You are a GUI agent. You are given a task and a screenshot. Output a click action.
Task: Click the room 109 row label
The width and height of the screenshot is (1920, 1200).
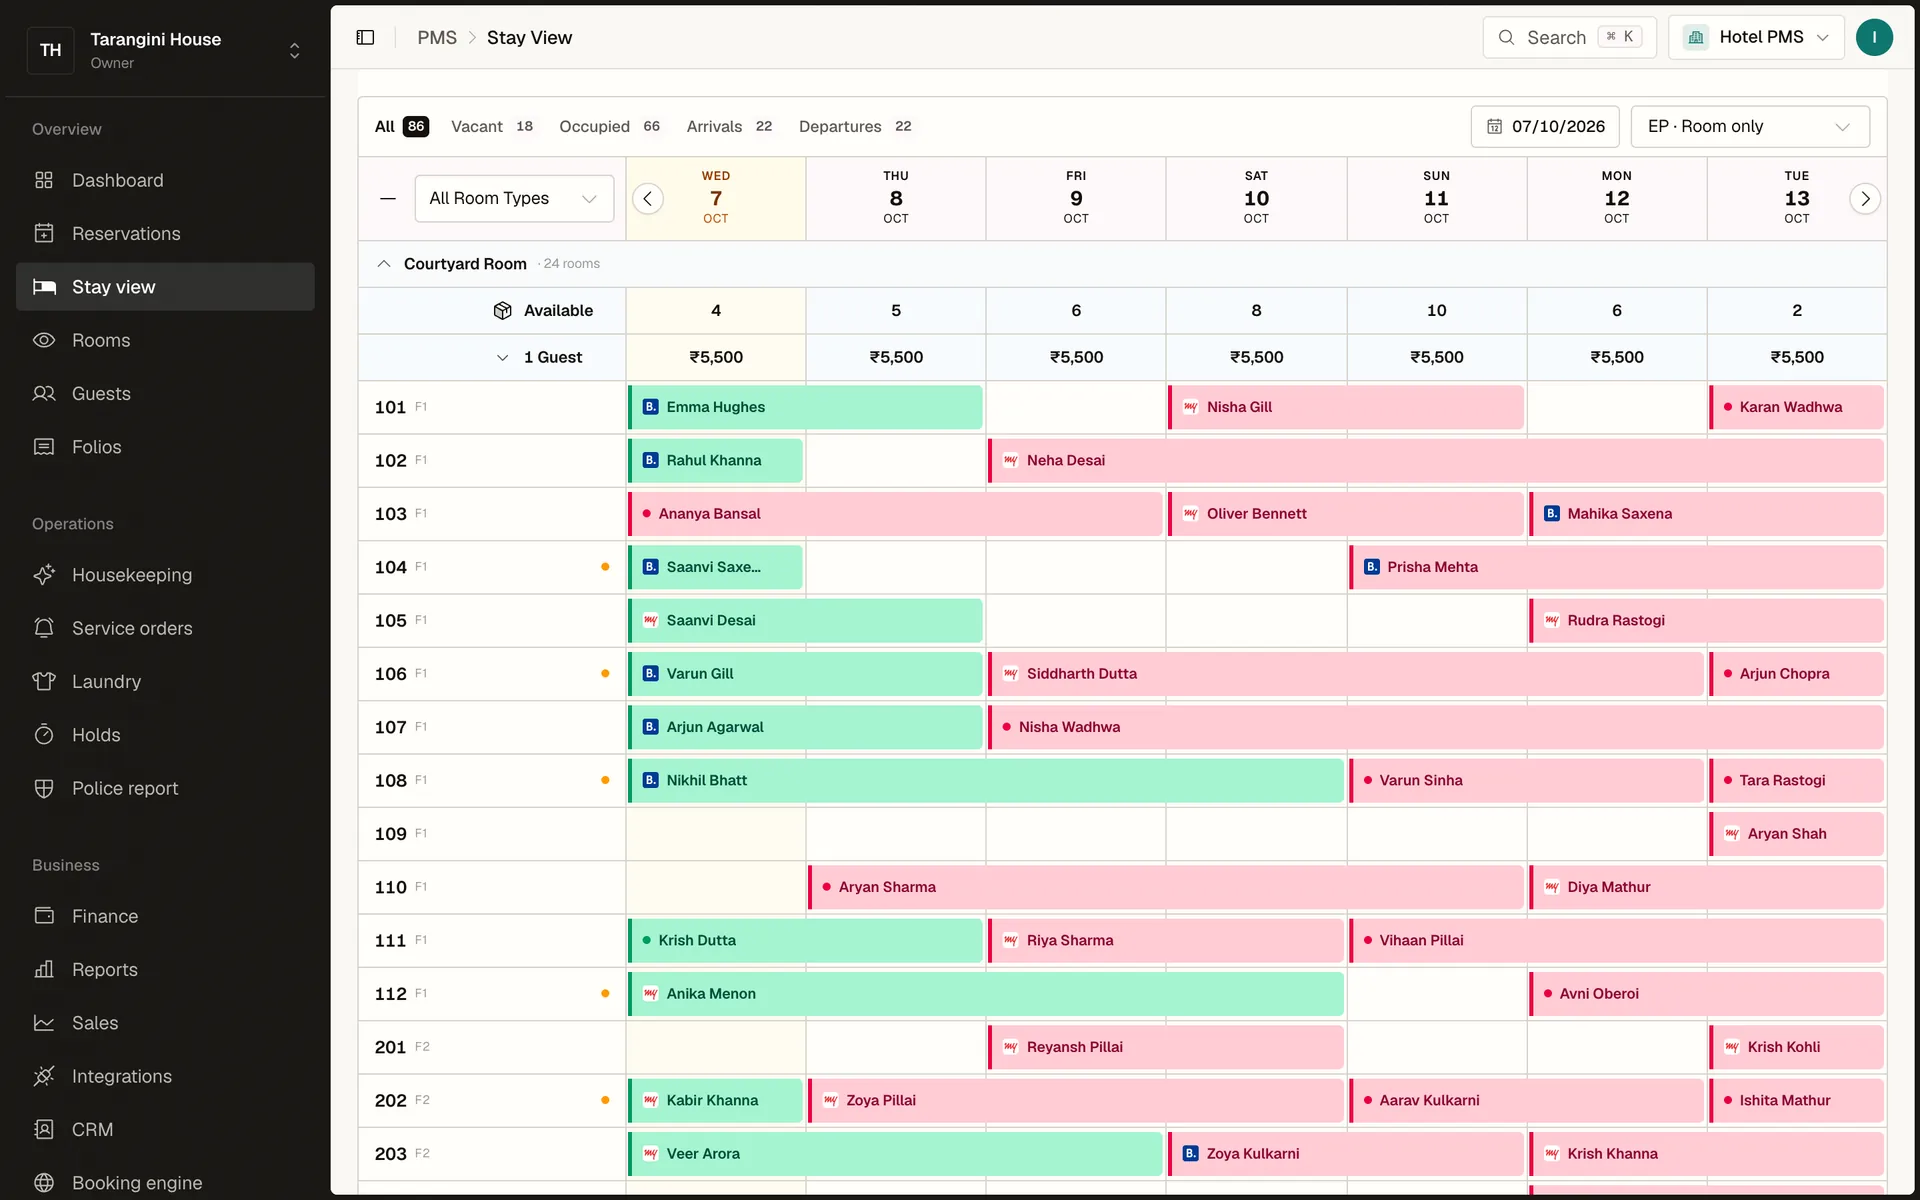pyautogui.click(x=492, y=834)
